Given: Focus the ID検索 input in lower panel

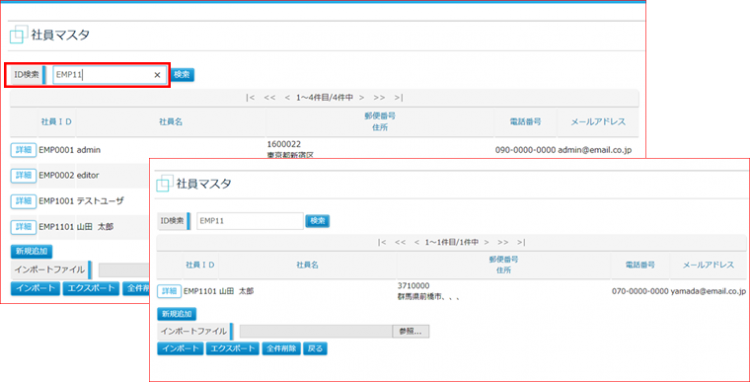Looking at the screenshot, I should coord(250,221).
